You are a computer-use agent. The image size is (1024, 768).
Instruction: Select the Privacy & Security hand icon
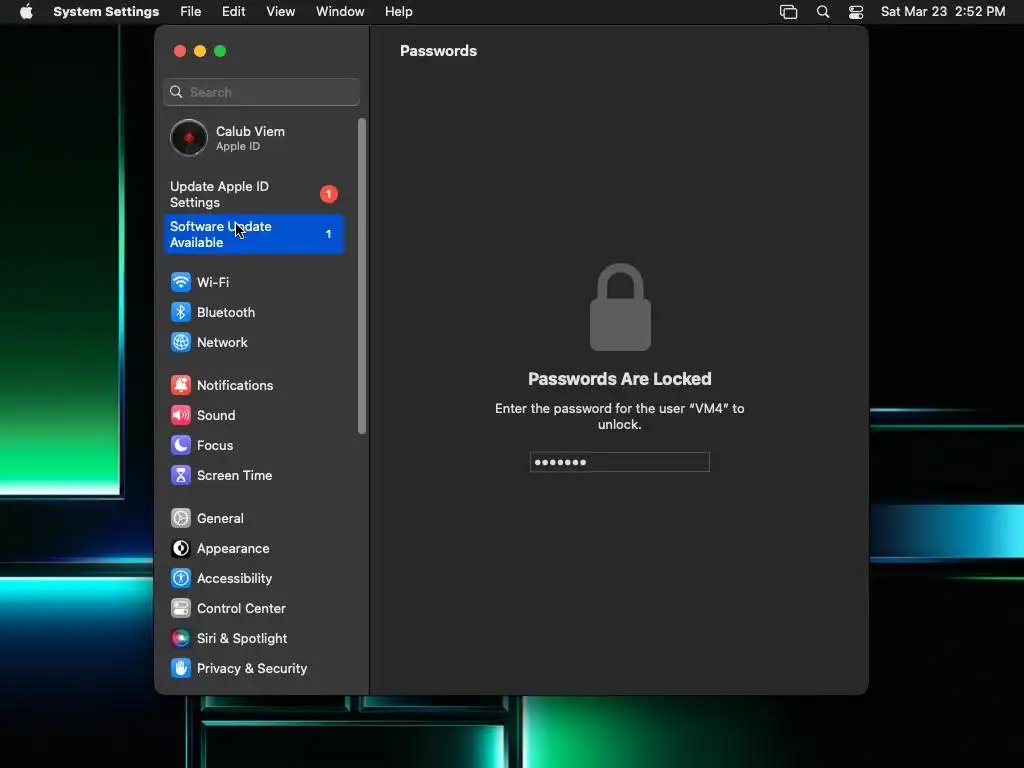(x=181, y=669)
